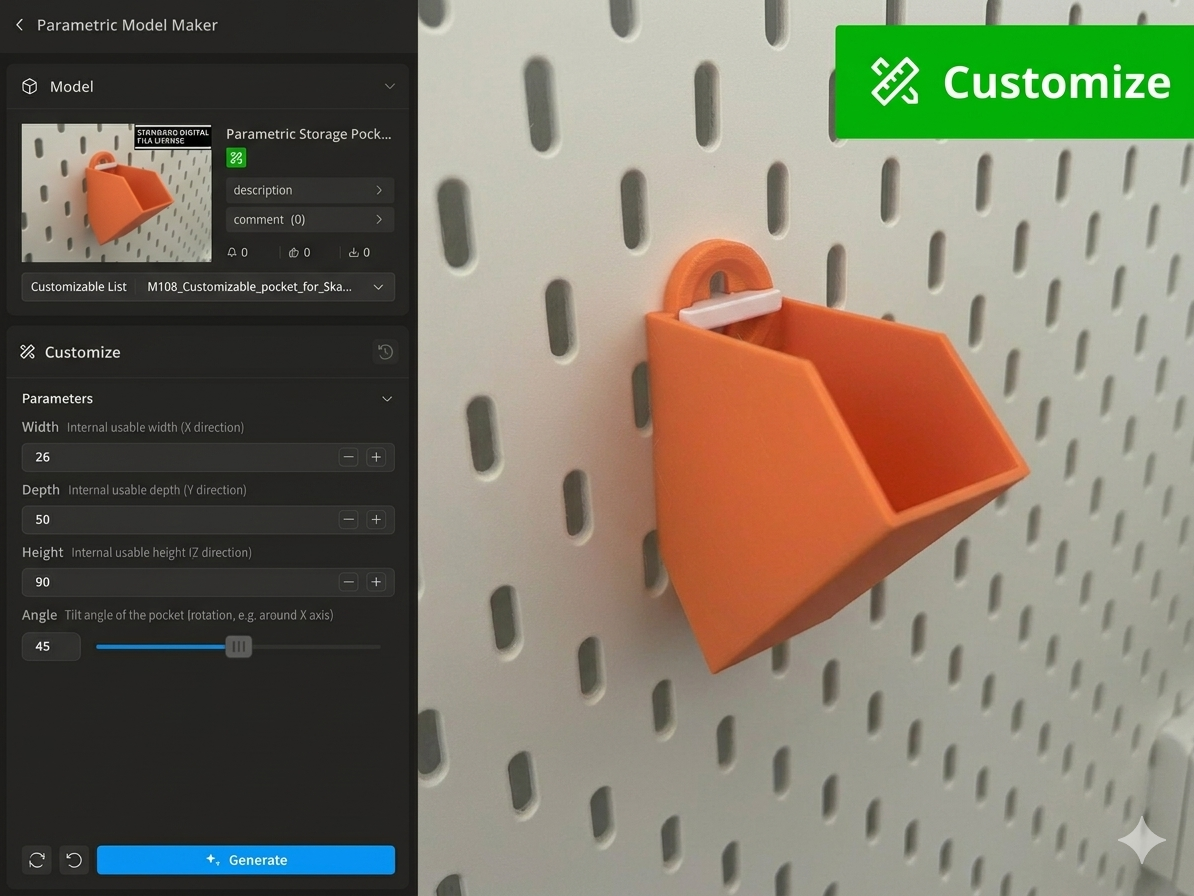Decrease Depth with the minus button
This screenshot has height=896, width=1194.
coord(349,519)
